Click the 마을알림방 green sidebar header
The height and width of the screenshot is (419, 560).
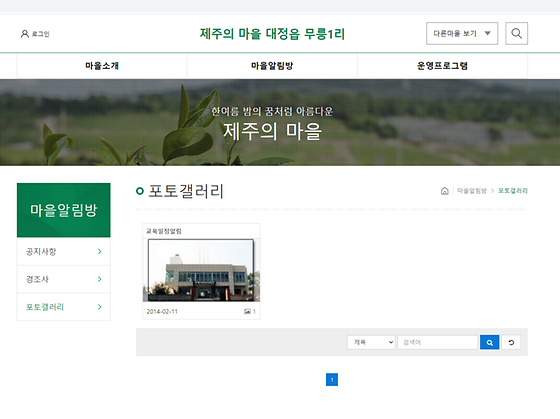click(64, 210)
